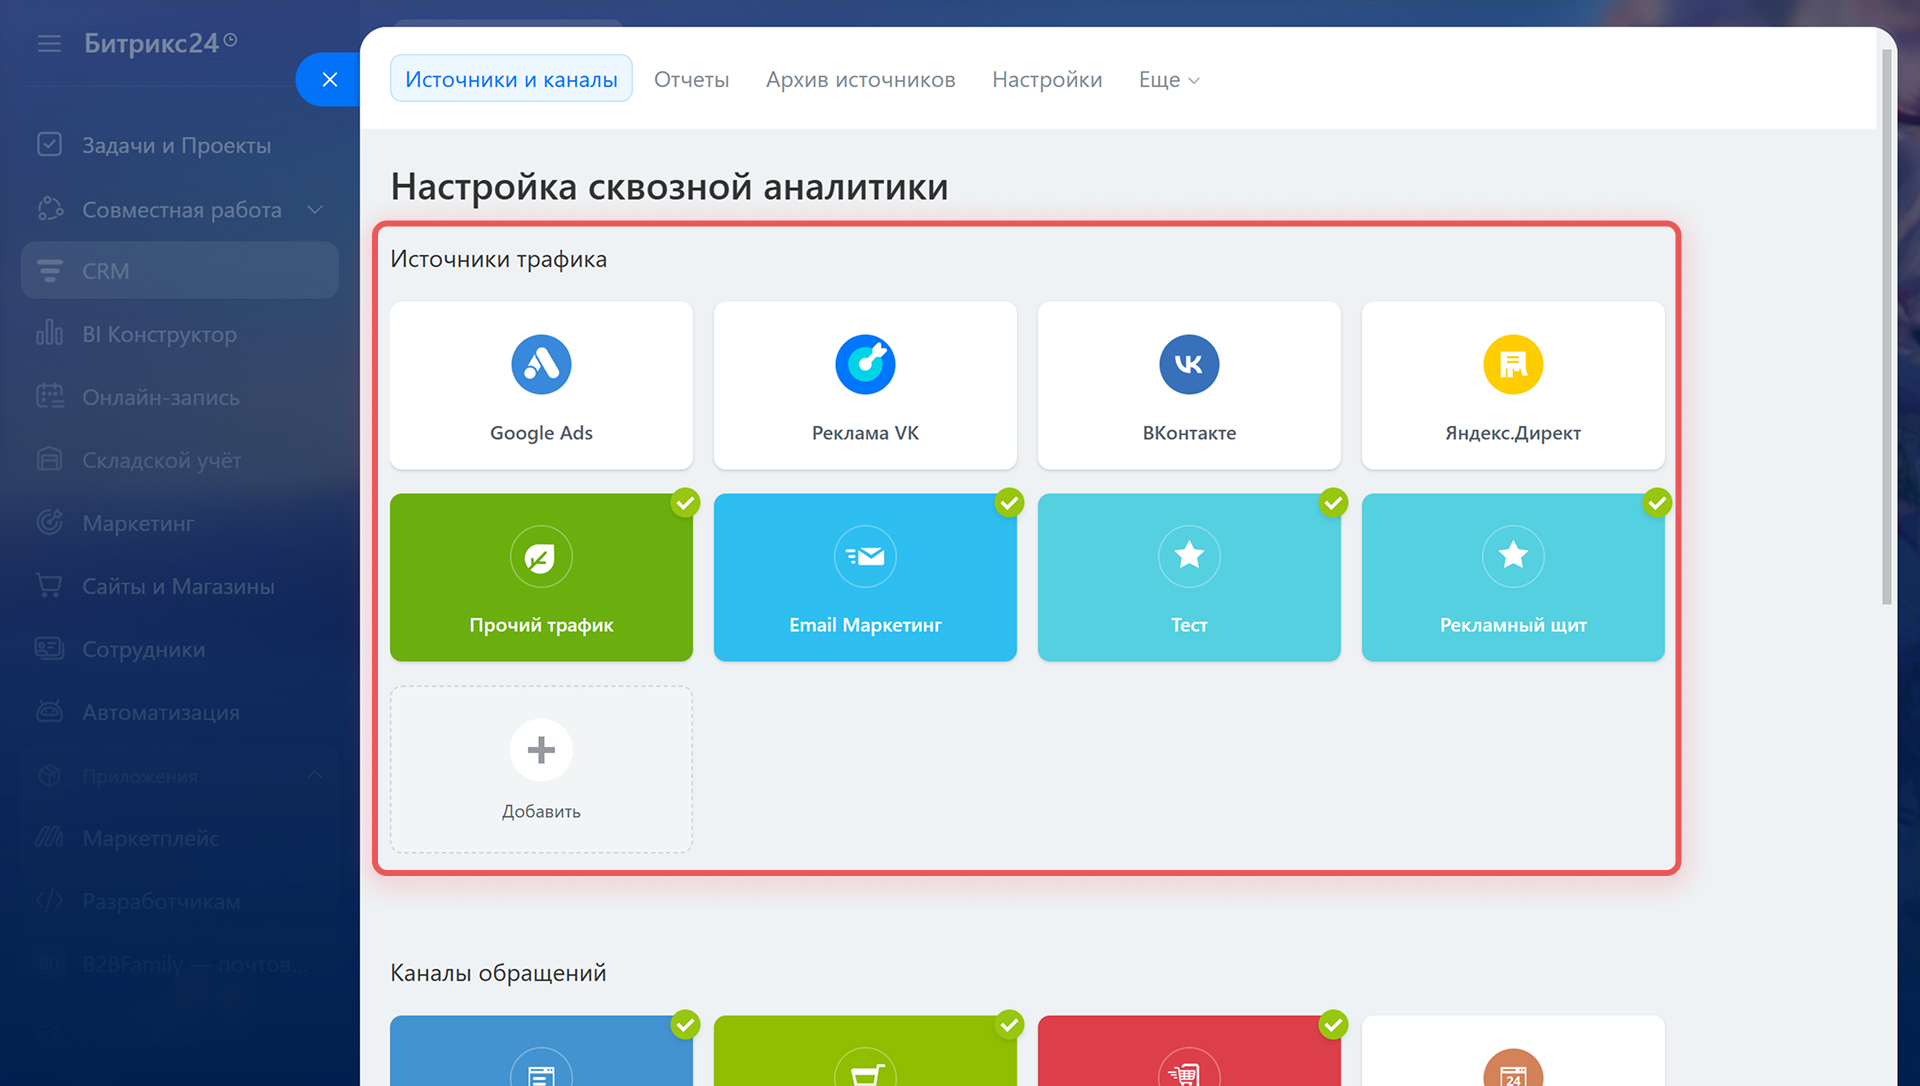The image size is (1920, 1086).
Task: Click the Каналы обращений section heading
Action: (x=498, y=973)
